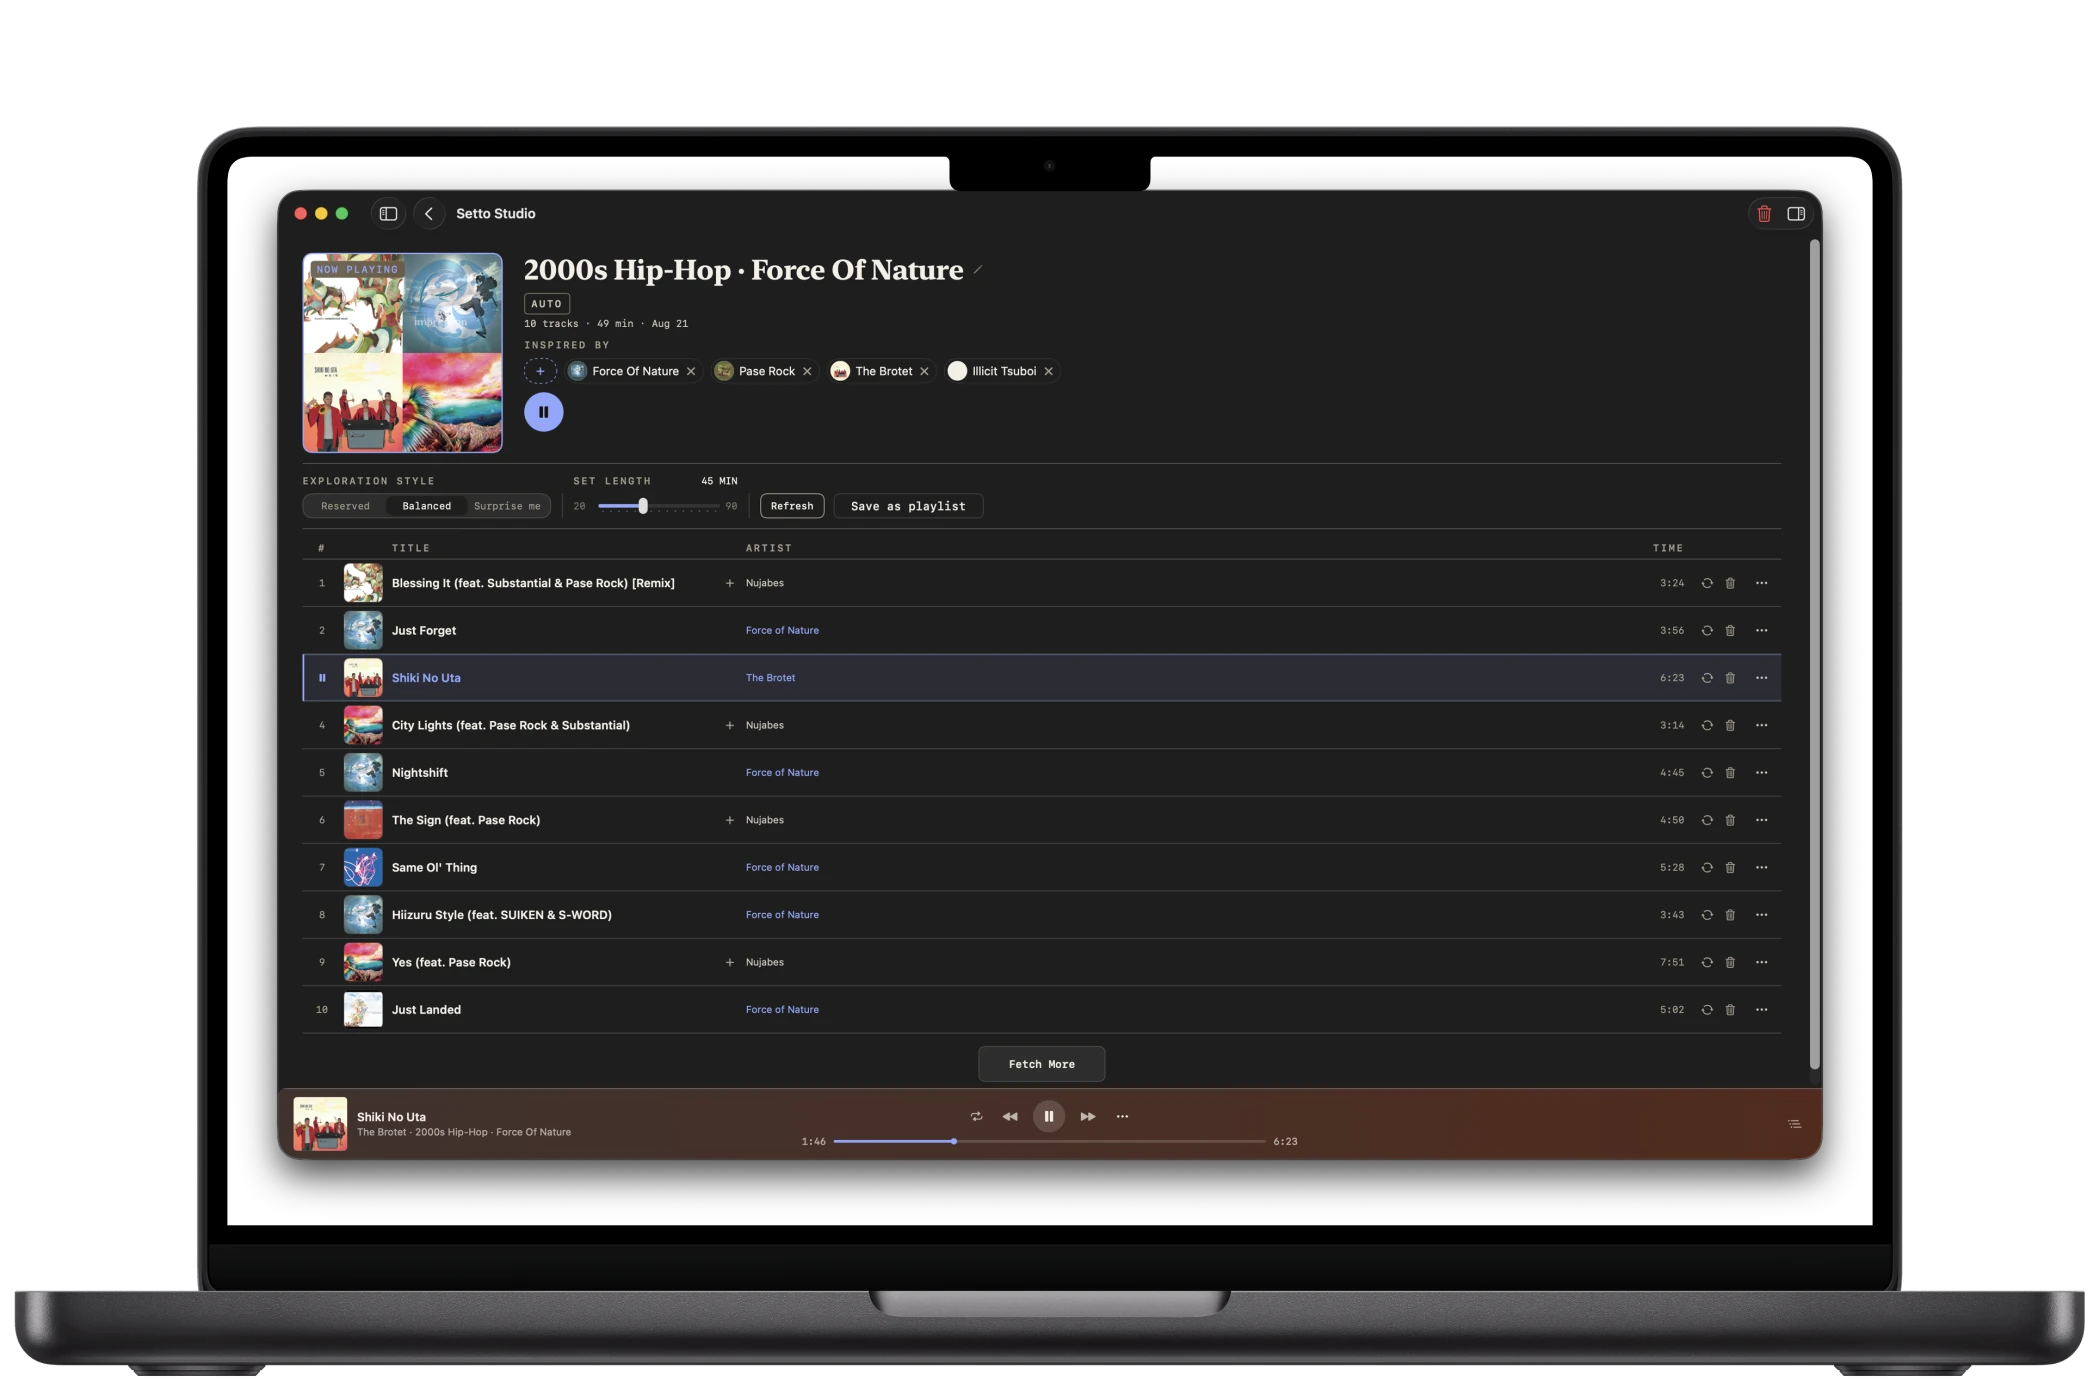2100x1382 pixels.
Task: Delete The Sign track
Action: tap(1730, 820)
